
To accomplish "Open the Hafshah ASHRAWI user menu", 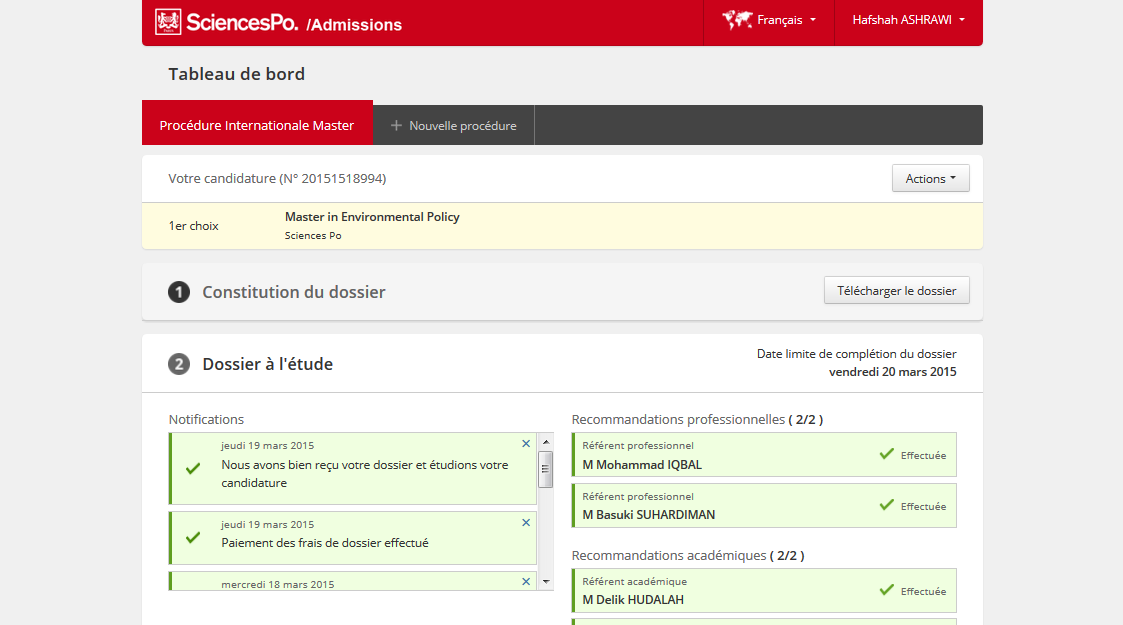I will pos(908,20).
